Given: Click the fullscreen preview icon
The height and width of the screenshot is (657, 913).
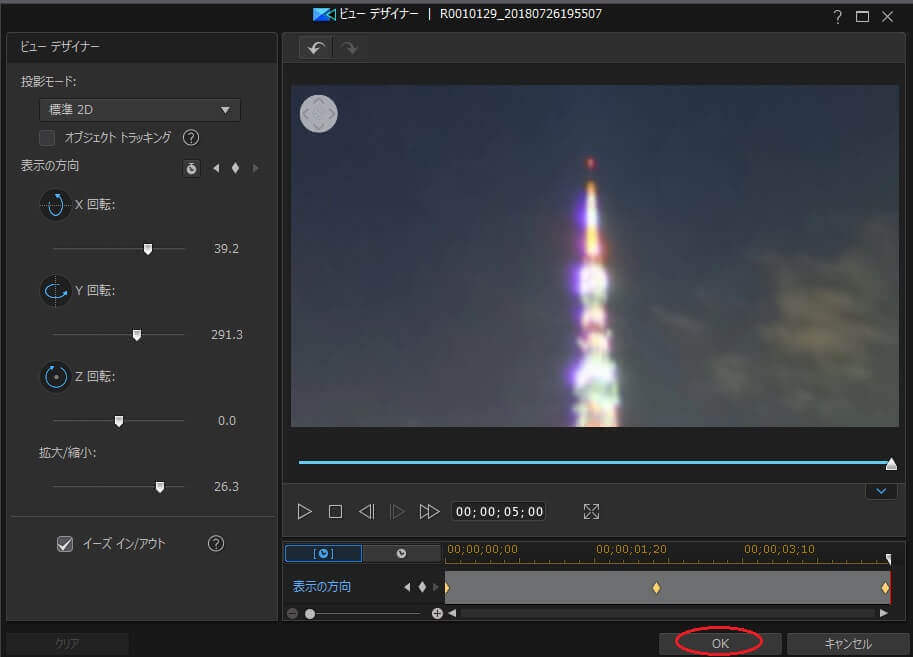Looking at the screenshot, I should coord(591,511).
